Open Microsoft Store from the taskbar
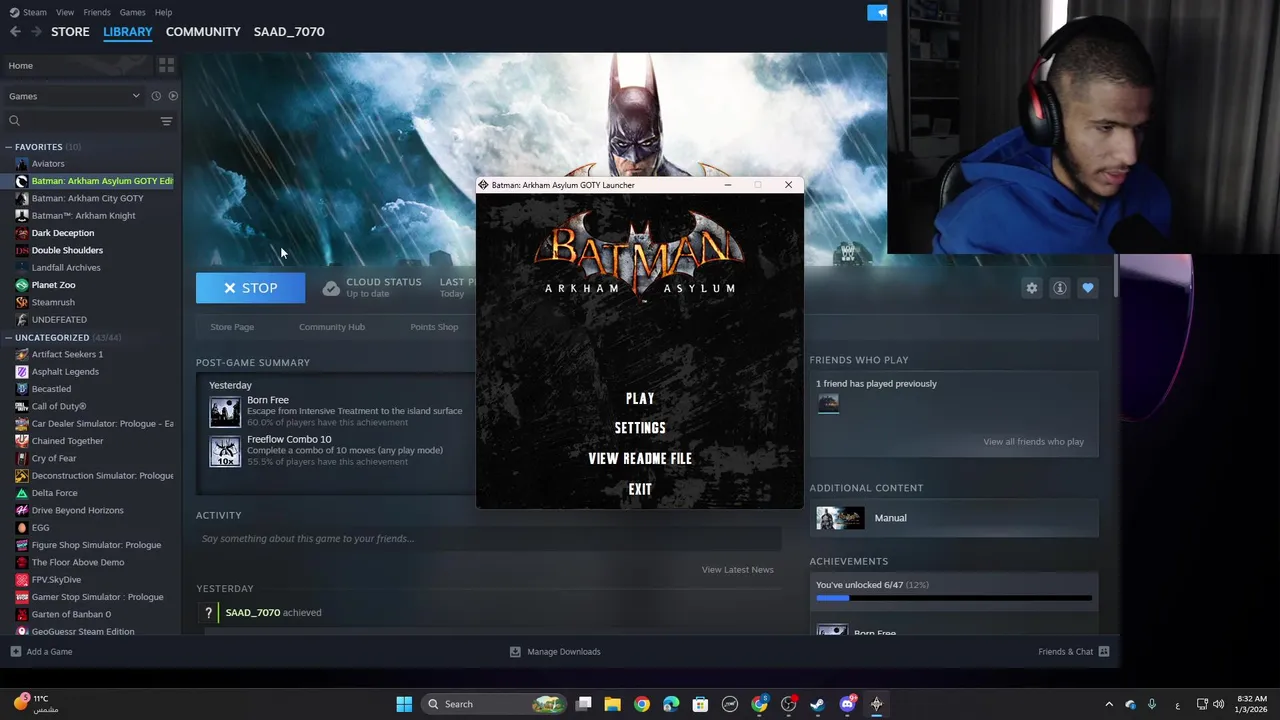Image resolution: width=1280 pixels, height=720 pixels. [700, 704]
